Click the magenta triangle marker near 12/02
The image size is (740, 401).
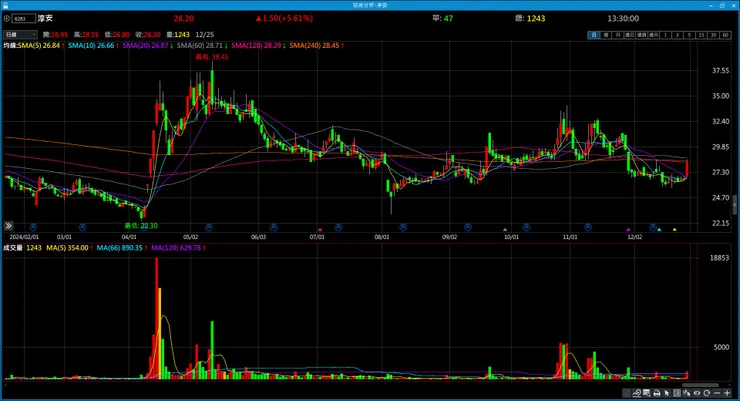click(628, 230)
